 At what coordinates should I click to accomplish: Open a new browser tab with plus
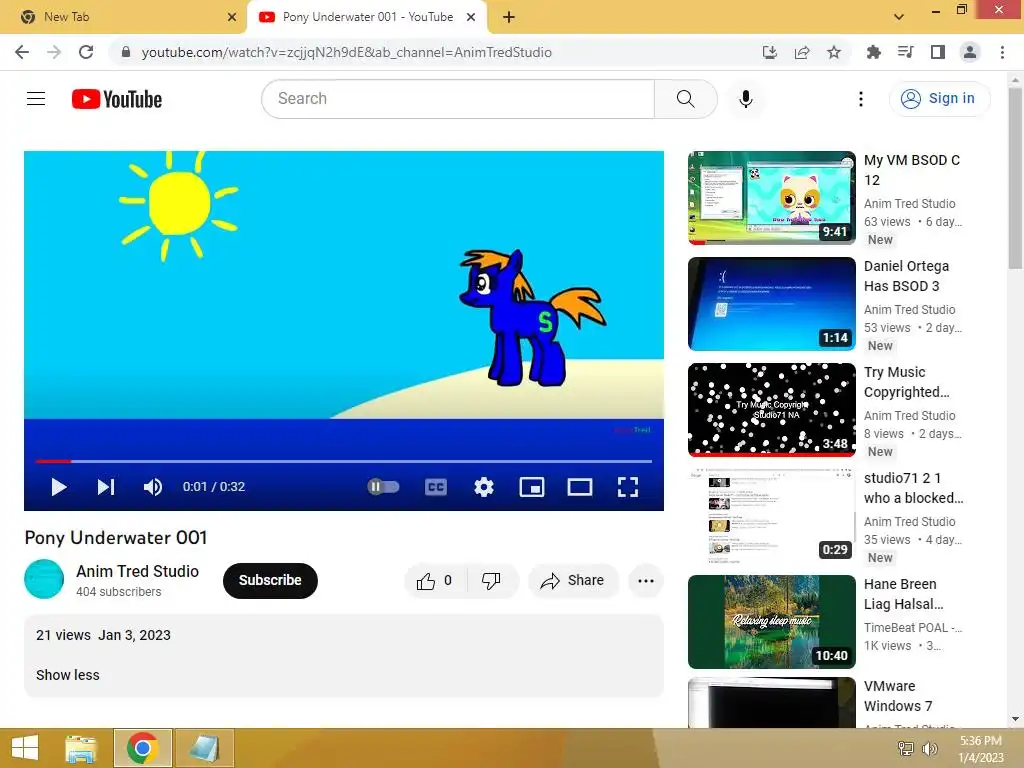click(x=509, y=17)
